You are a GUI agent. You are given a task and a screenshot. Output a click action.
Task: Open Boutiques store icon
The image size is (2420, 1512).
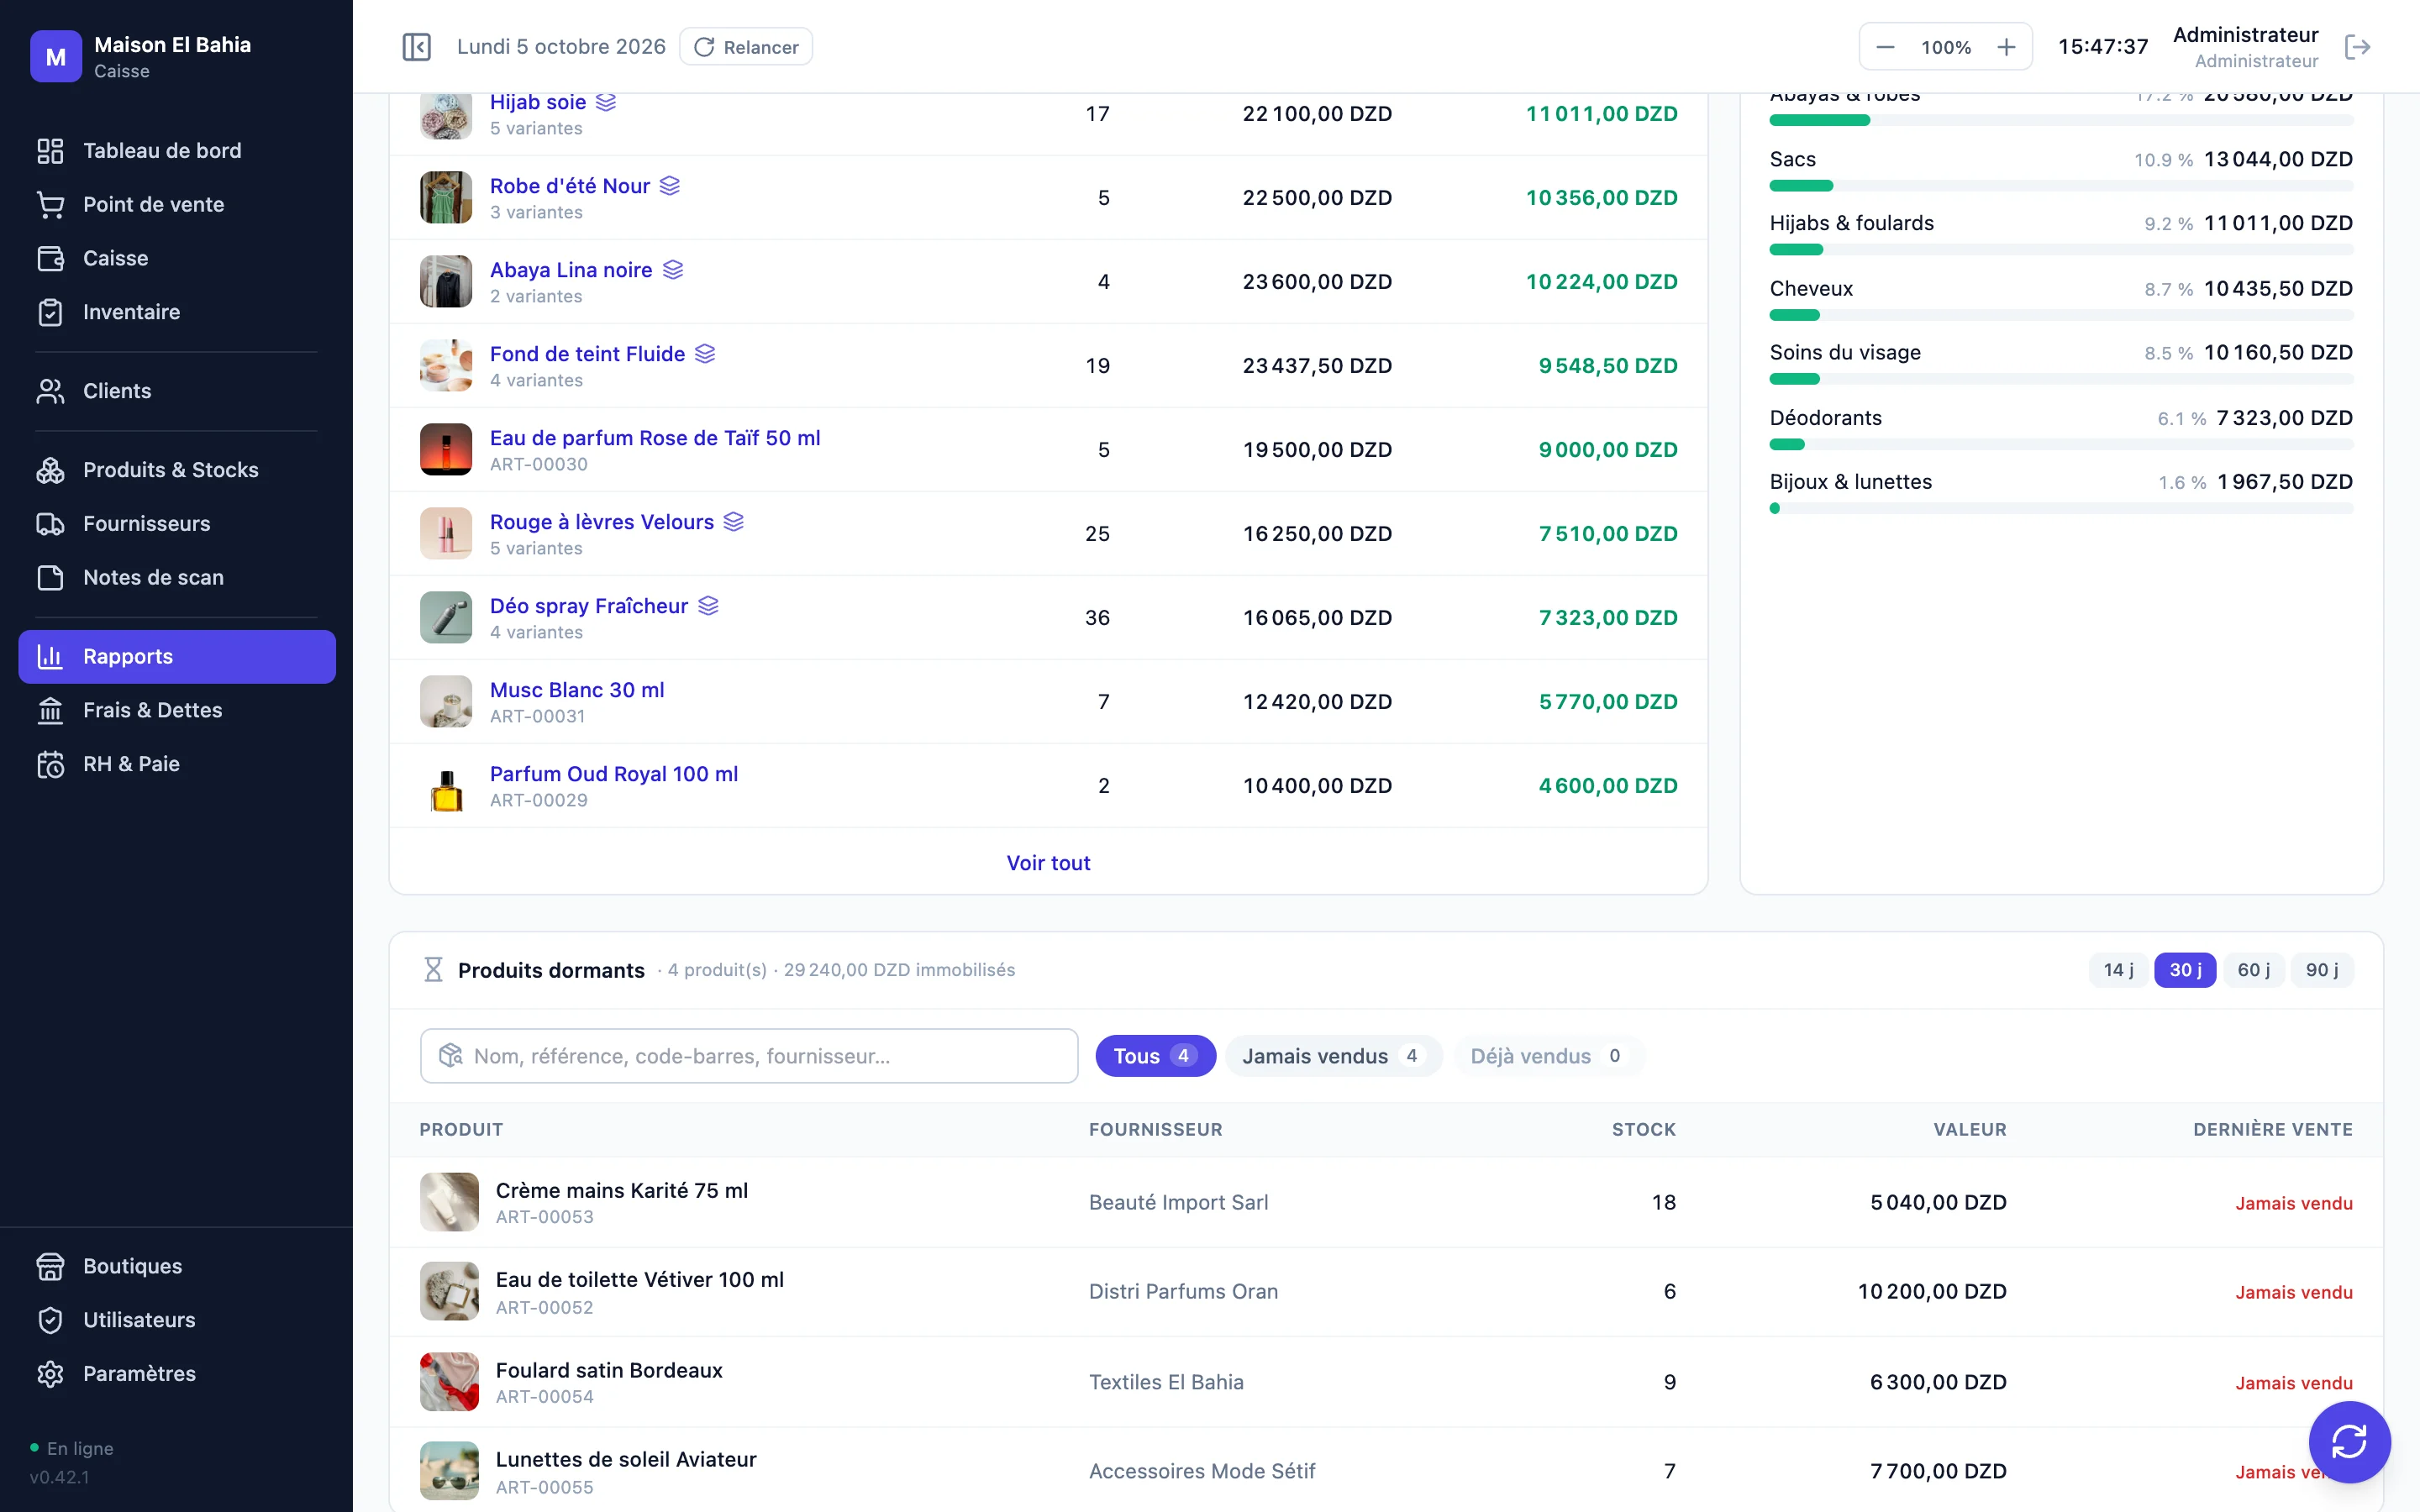(x=50, y=1266)
